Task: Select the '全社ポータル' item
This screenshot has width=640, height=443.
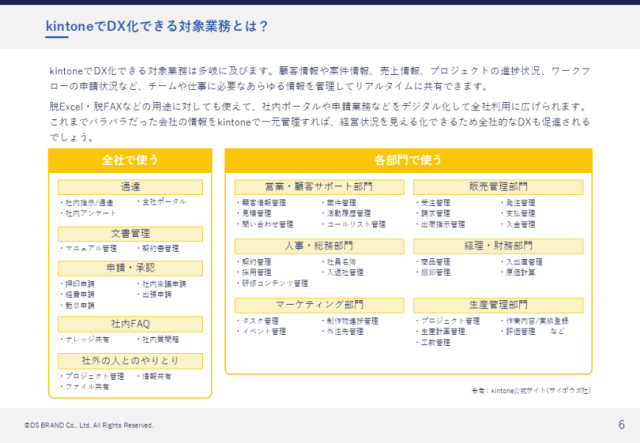Action: (164, 202)
